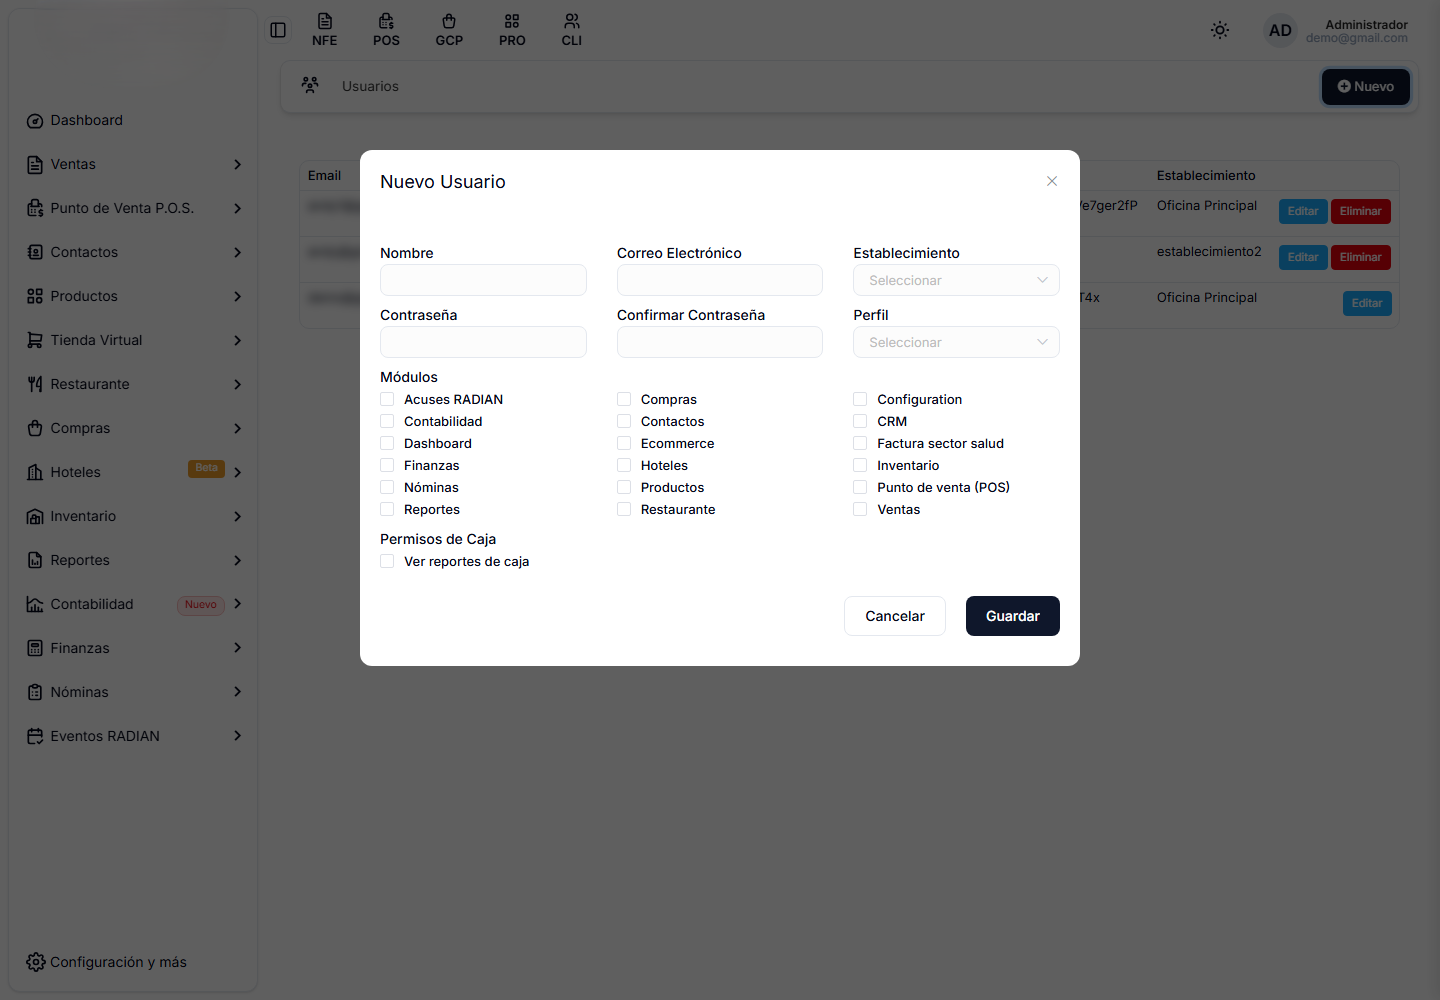Focus the Contraseña input field
The height and width of the screenshot is (1000, 1440).
(x=483, y=342)
